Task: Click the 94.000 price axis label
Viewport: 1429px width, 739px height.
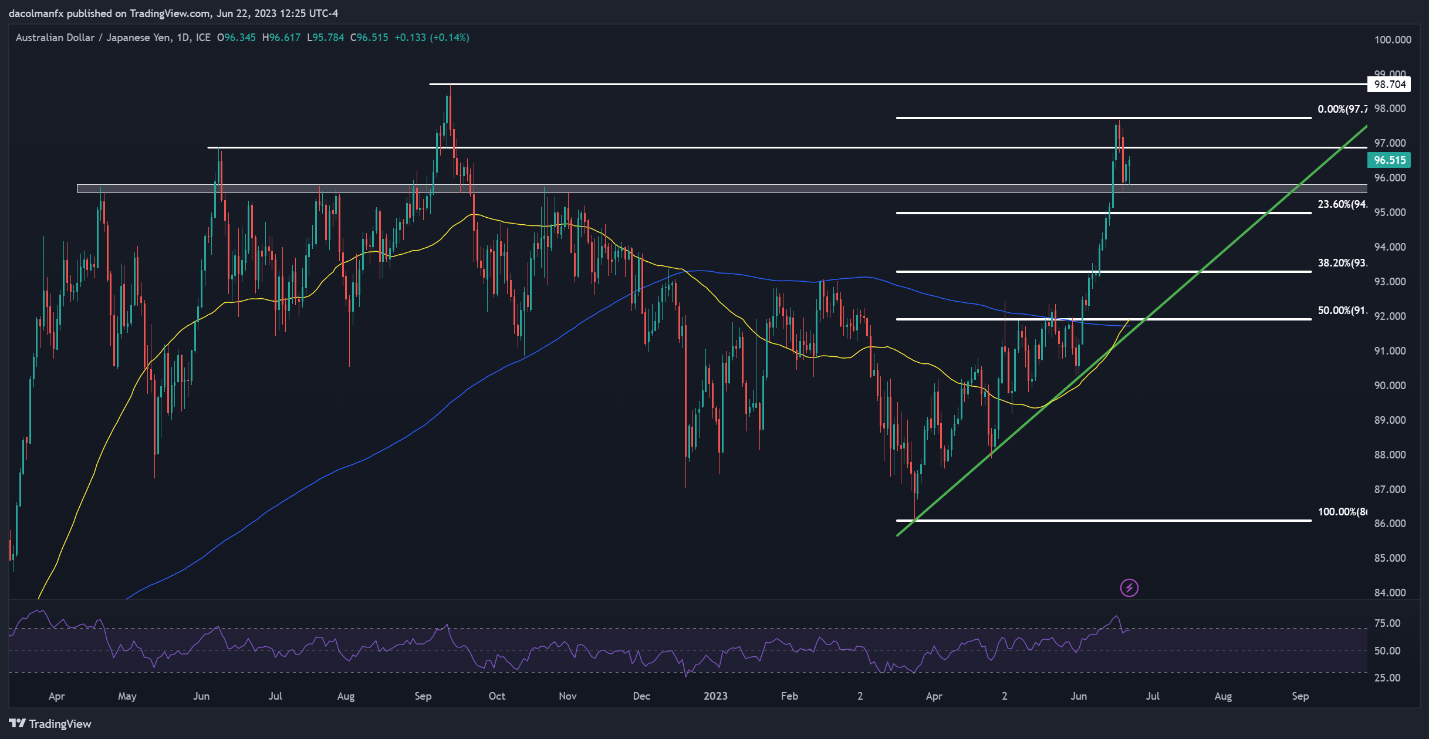Action: point(1392,247)
